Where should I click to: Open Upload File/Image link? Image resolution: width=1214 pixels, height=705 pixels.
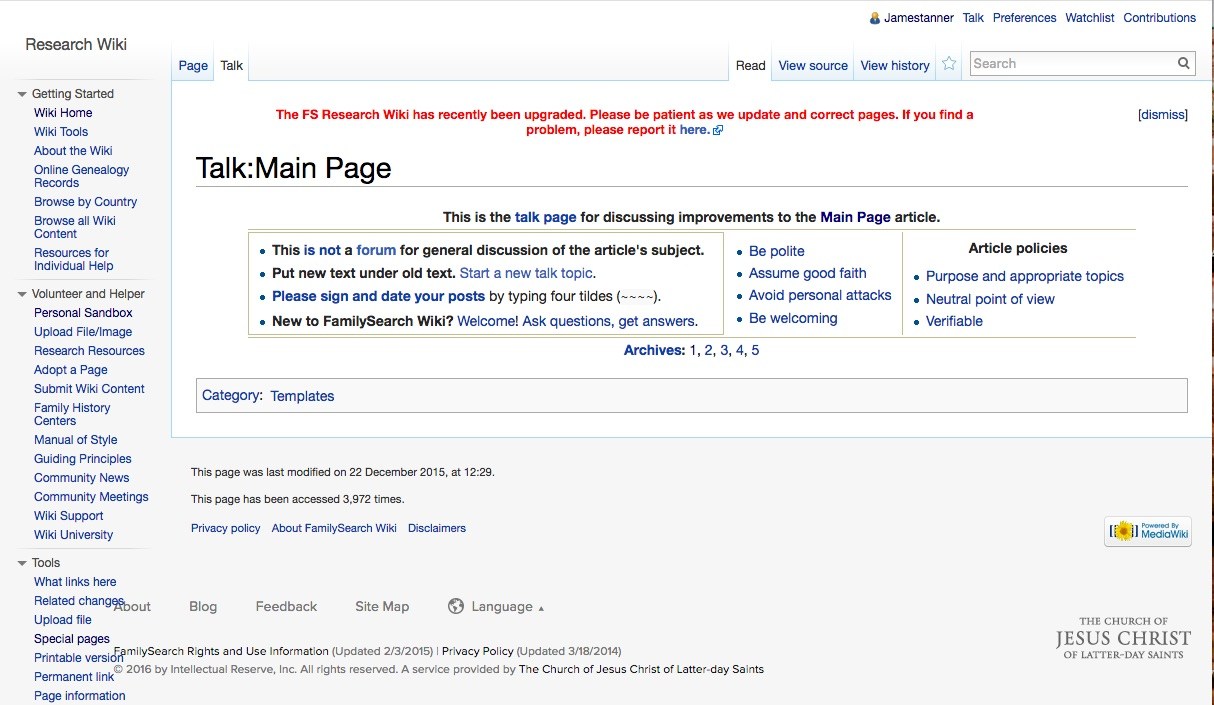pyautogui.click(x=83, y=332)
